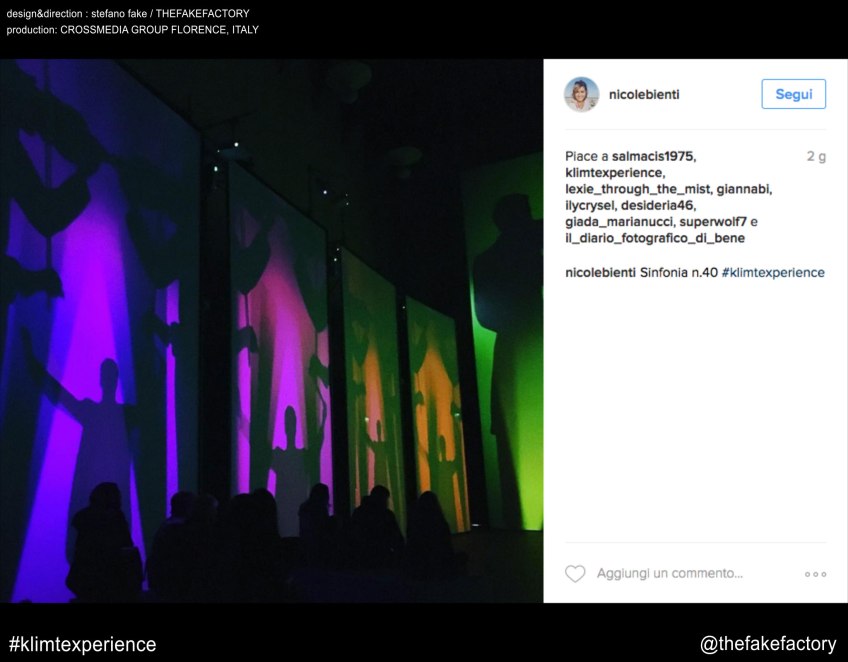Screen dimensions: 848x662
Task: Click nicolebienti name in the caption
Action: coord(600,273)
